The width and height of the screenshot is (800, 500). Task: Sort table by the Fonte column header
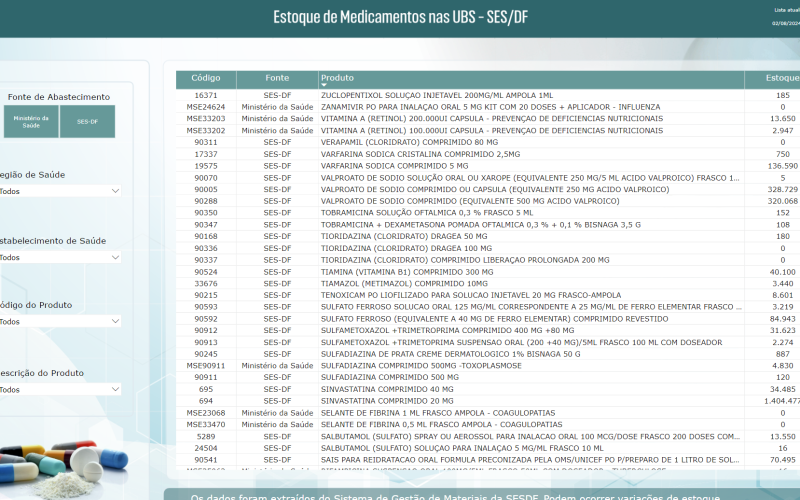(x=277, y=78)
